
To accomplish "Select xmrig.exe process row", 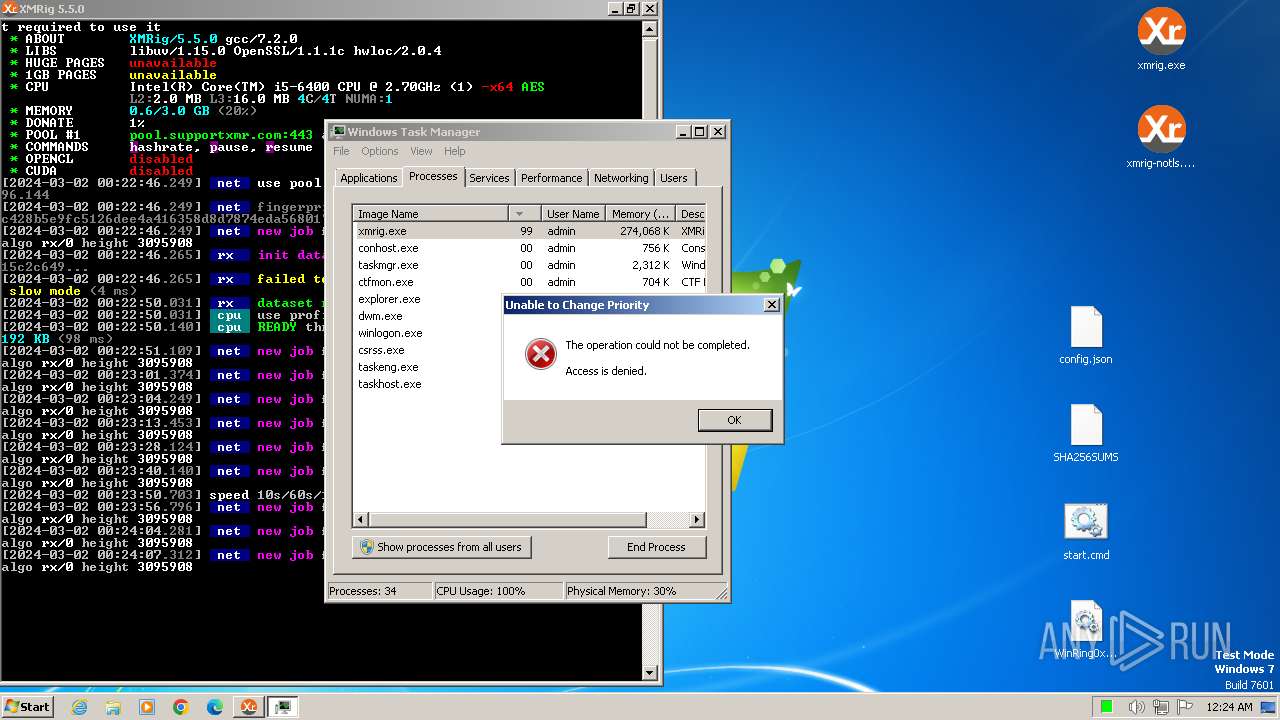I will tap(530, 231).
